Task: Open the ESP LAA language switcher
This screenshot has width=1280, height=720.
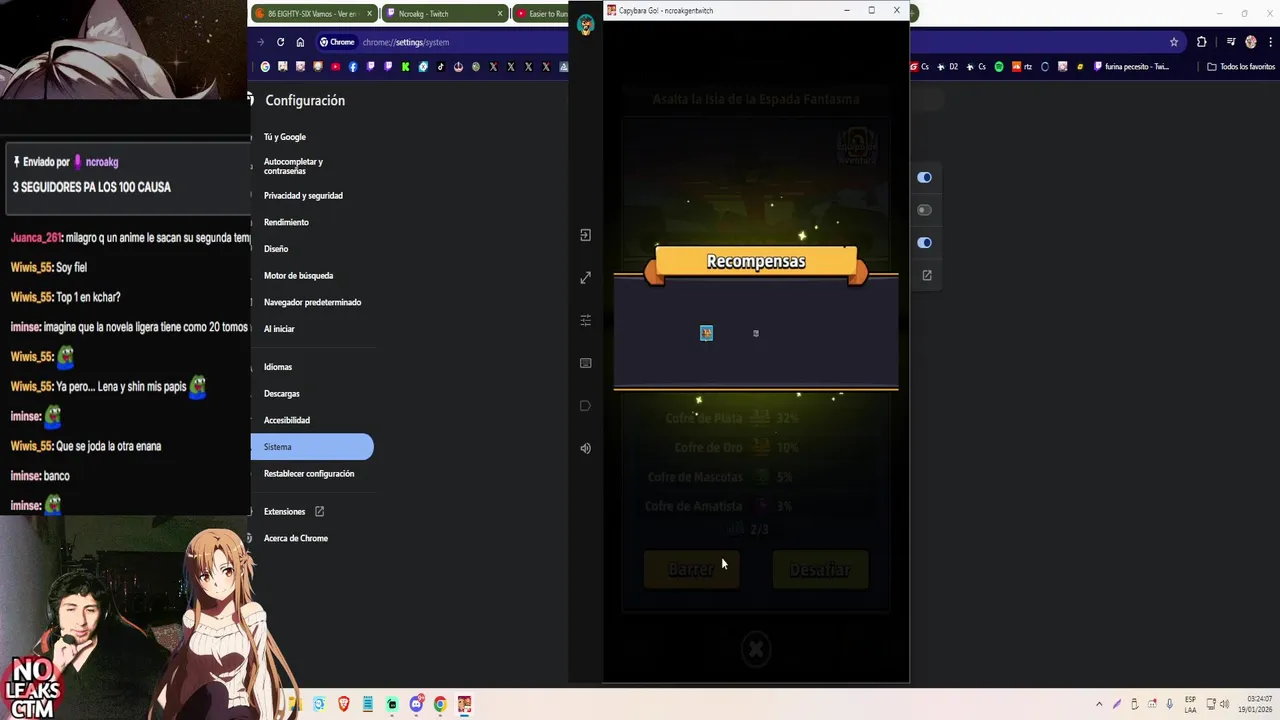Action: [x=1190, y=704]
